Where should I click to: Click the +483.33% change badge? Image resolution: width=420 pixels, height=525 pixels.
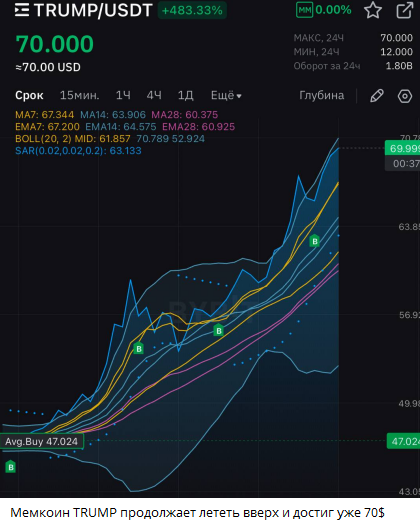(x=192, y=10)
